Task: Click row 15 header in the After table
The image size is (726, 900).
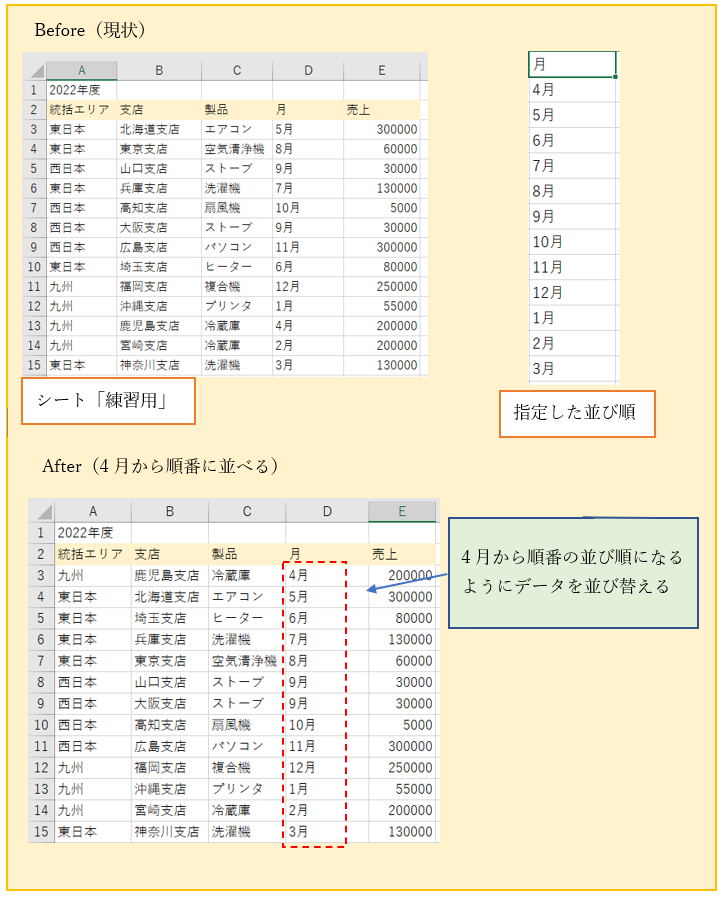Action: click(x=41, y=831)
